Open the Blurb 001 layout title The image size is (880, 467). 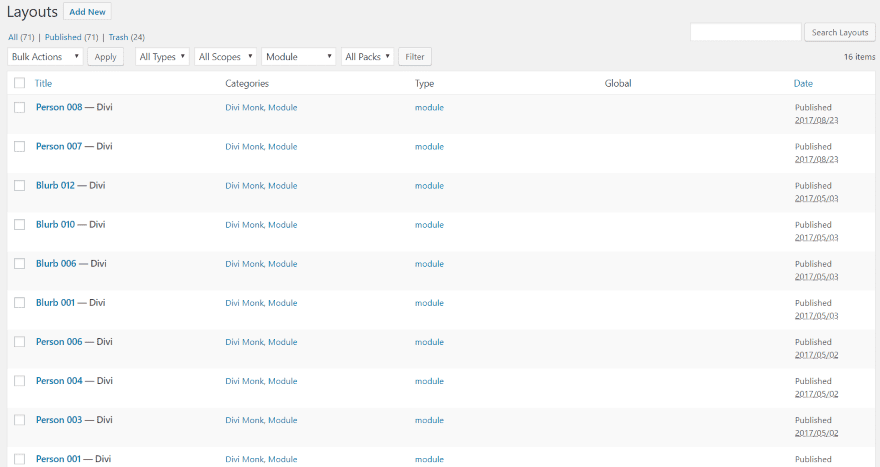(x=55, y=303)
